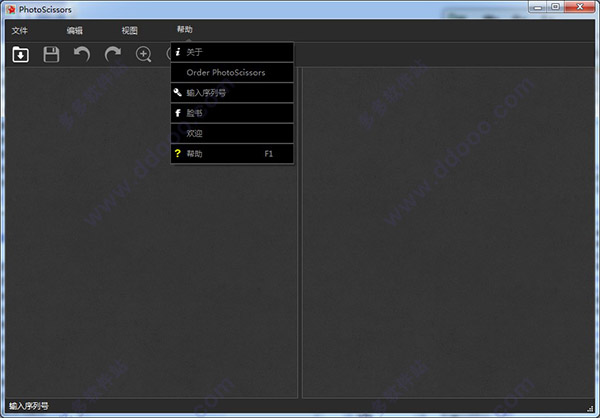
Task: Click the PhotoScissors app icon in title bar
Action: pyautogui.click(x=11, y=9)
